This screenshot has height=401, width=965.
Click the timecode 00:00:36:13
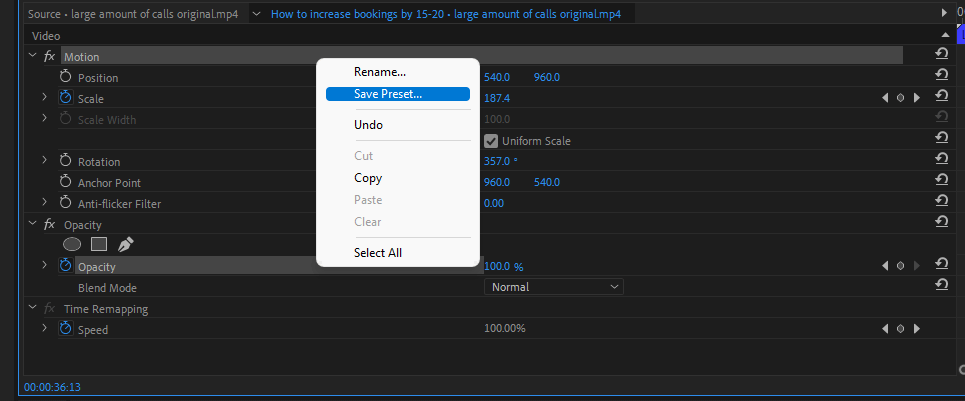(x=52, y=387)
